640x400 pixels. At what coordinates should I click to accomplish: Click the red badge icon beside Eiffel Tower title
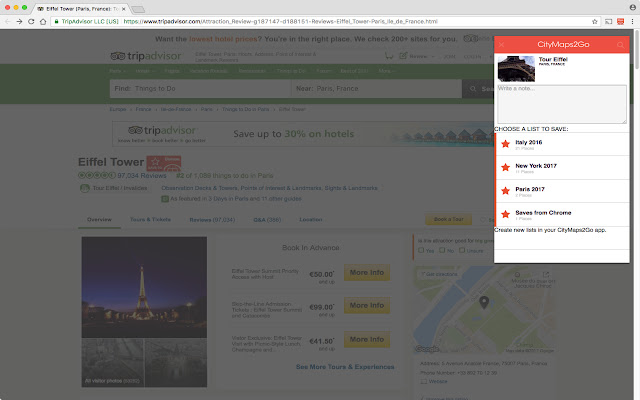pos(164,163)
